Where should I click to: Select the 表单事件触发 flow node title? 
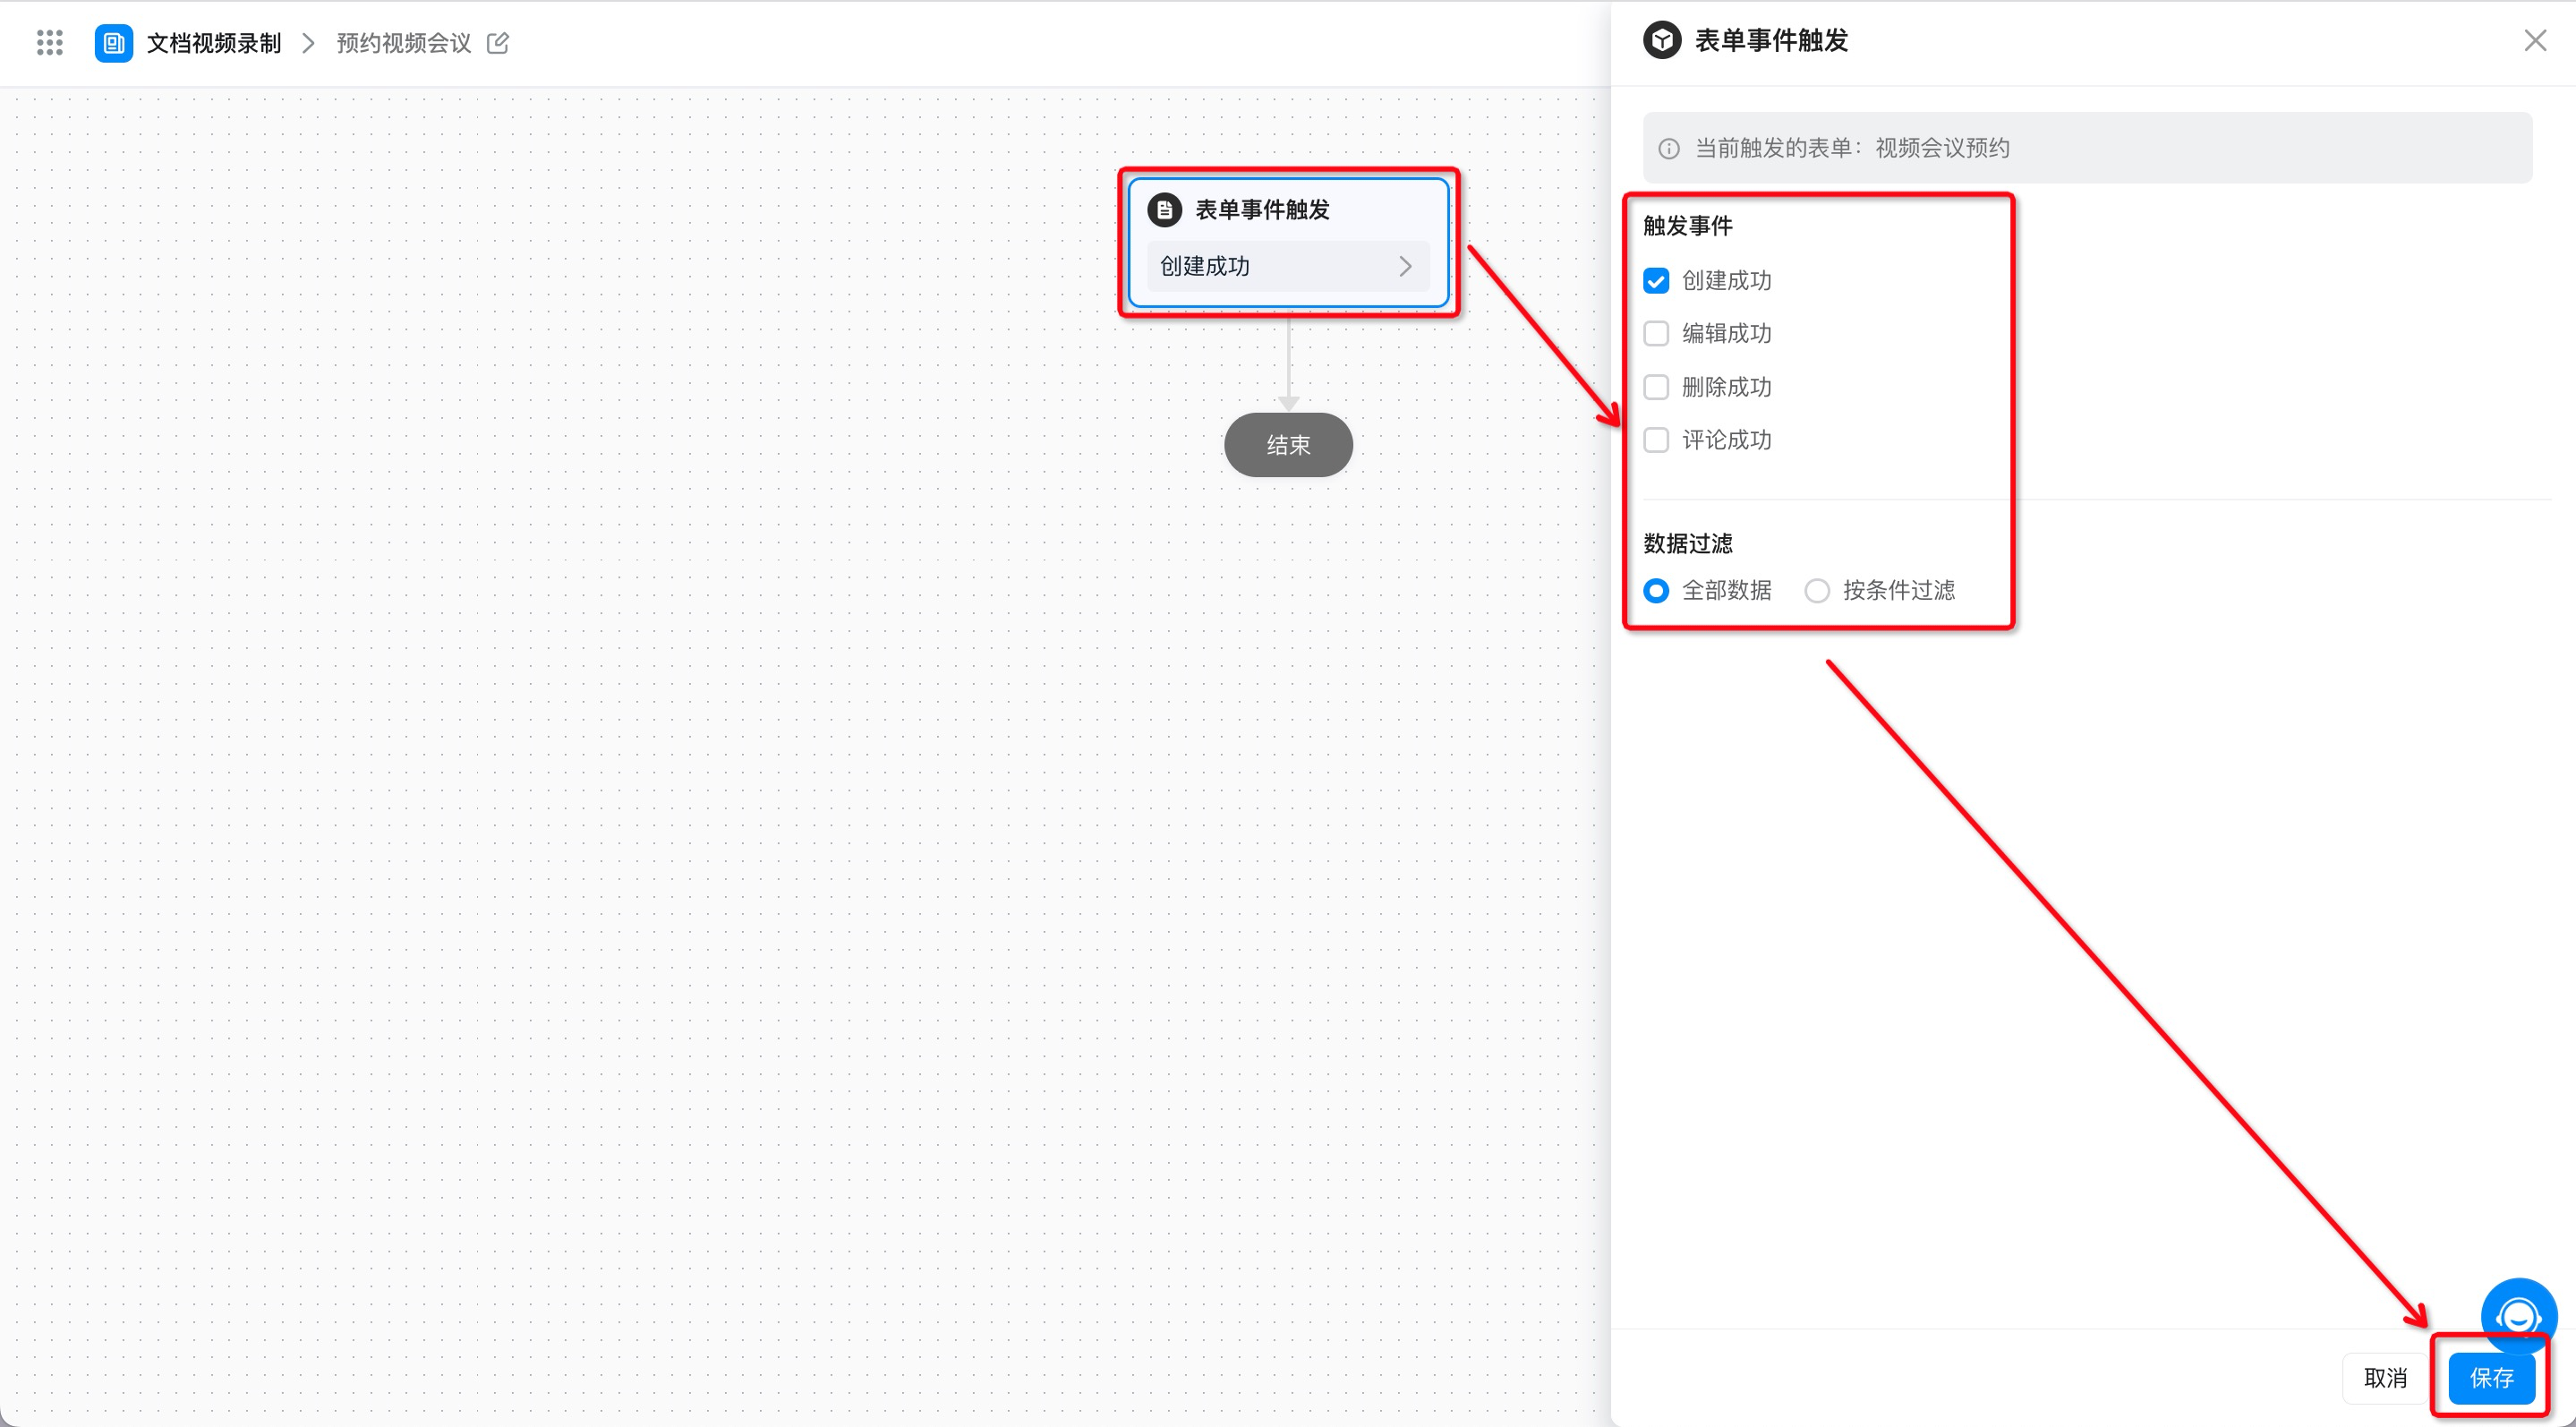pos(1263,210)
